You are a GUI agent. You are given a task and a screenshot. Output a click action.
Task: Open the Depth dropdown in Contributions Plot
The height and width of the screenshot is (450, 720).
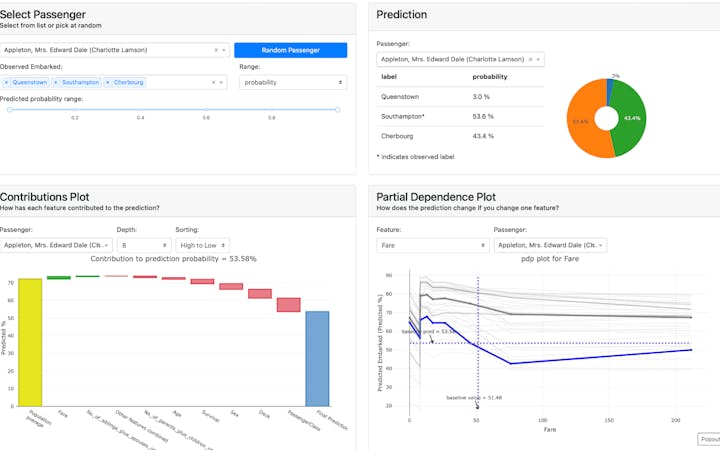coord(144,245)
